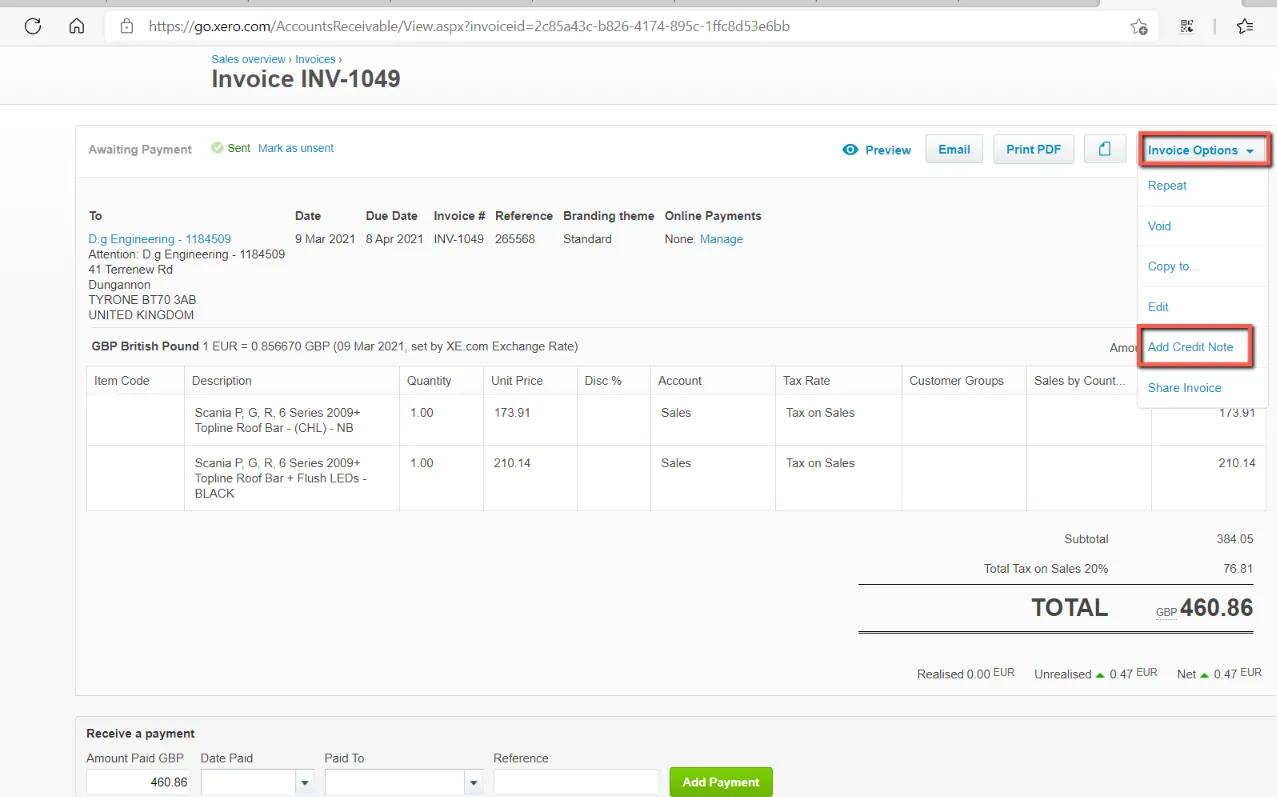Click unit price 173.91
1277x797 pixels.
click(x=512, y=413)
